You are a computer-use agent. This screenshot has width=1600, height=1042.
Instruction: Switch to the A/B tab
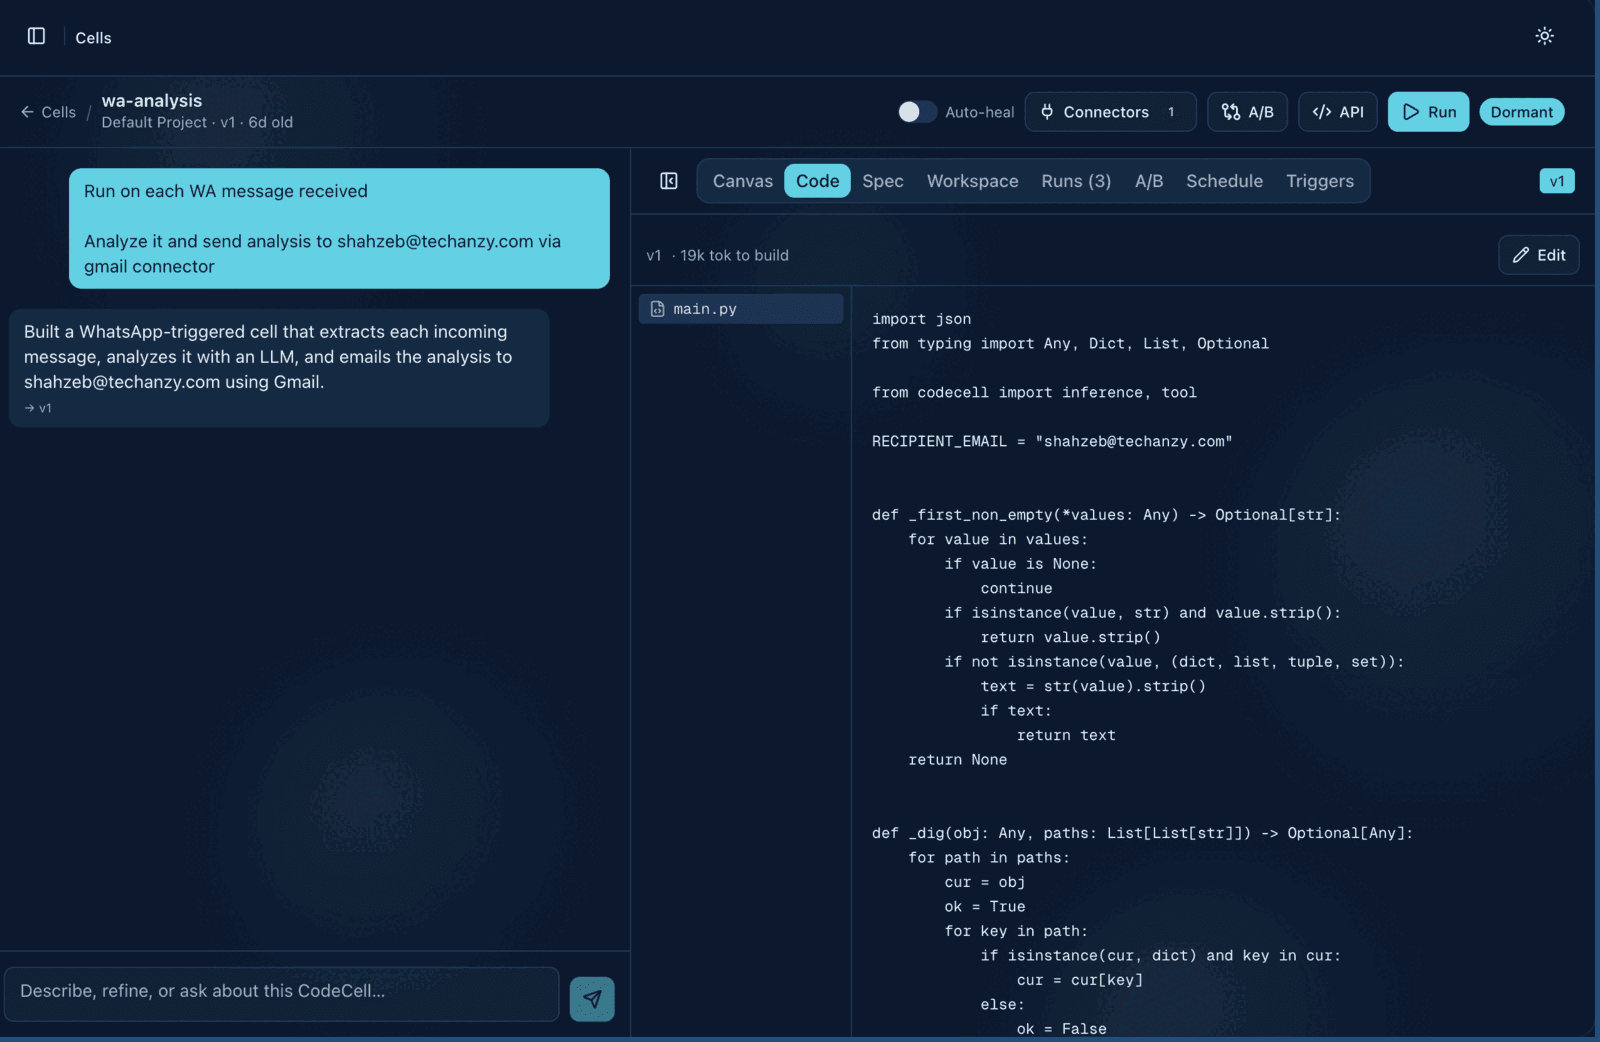[1149, 181]
